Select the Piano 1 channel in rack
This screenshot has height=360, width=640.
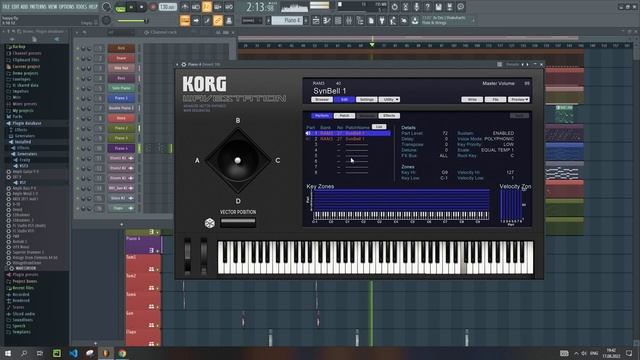tap(121, 98)
